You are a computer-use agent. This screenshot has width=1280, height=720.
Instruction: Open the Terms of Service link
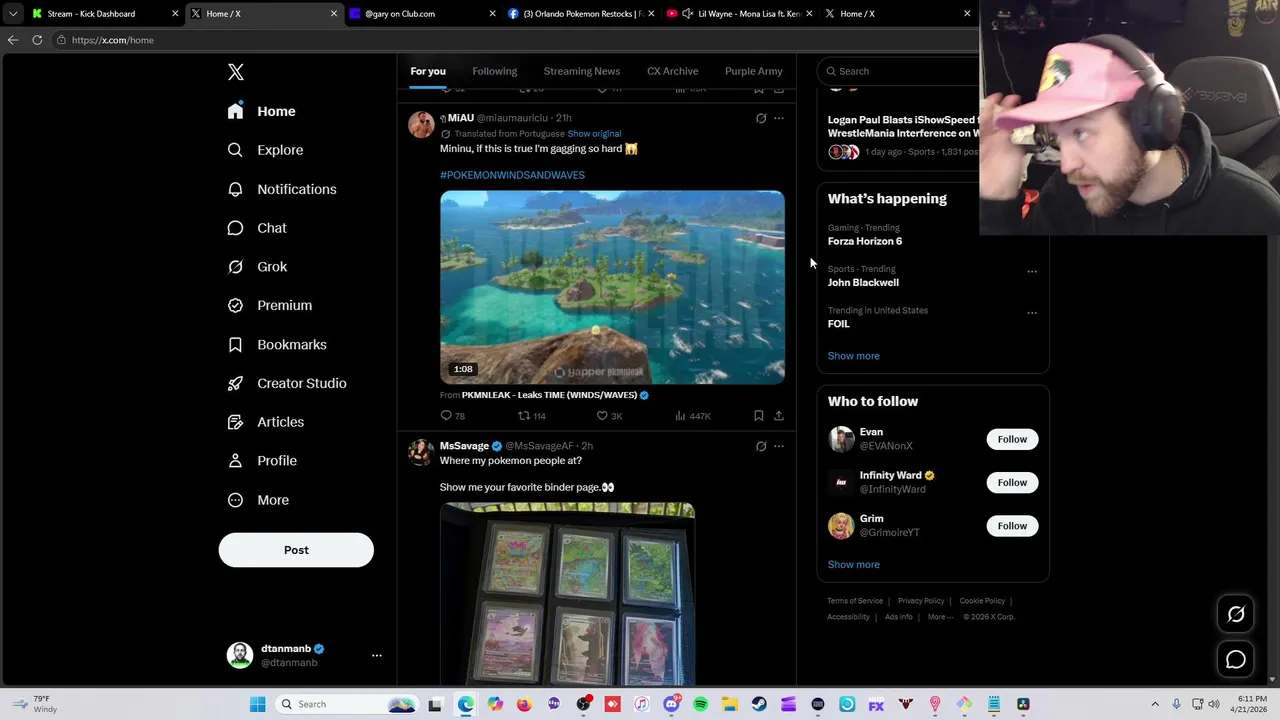point(855,601)
